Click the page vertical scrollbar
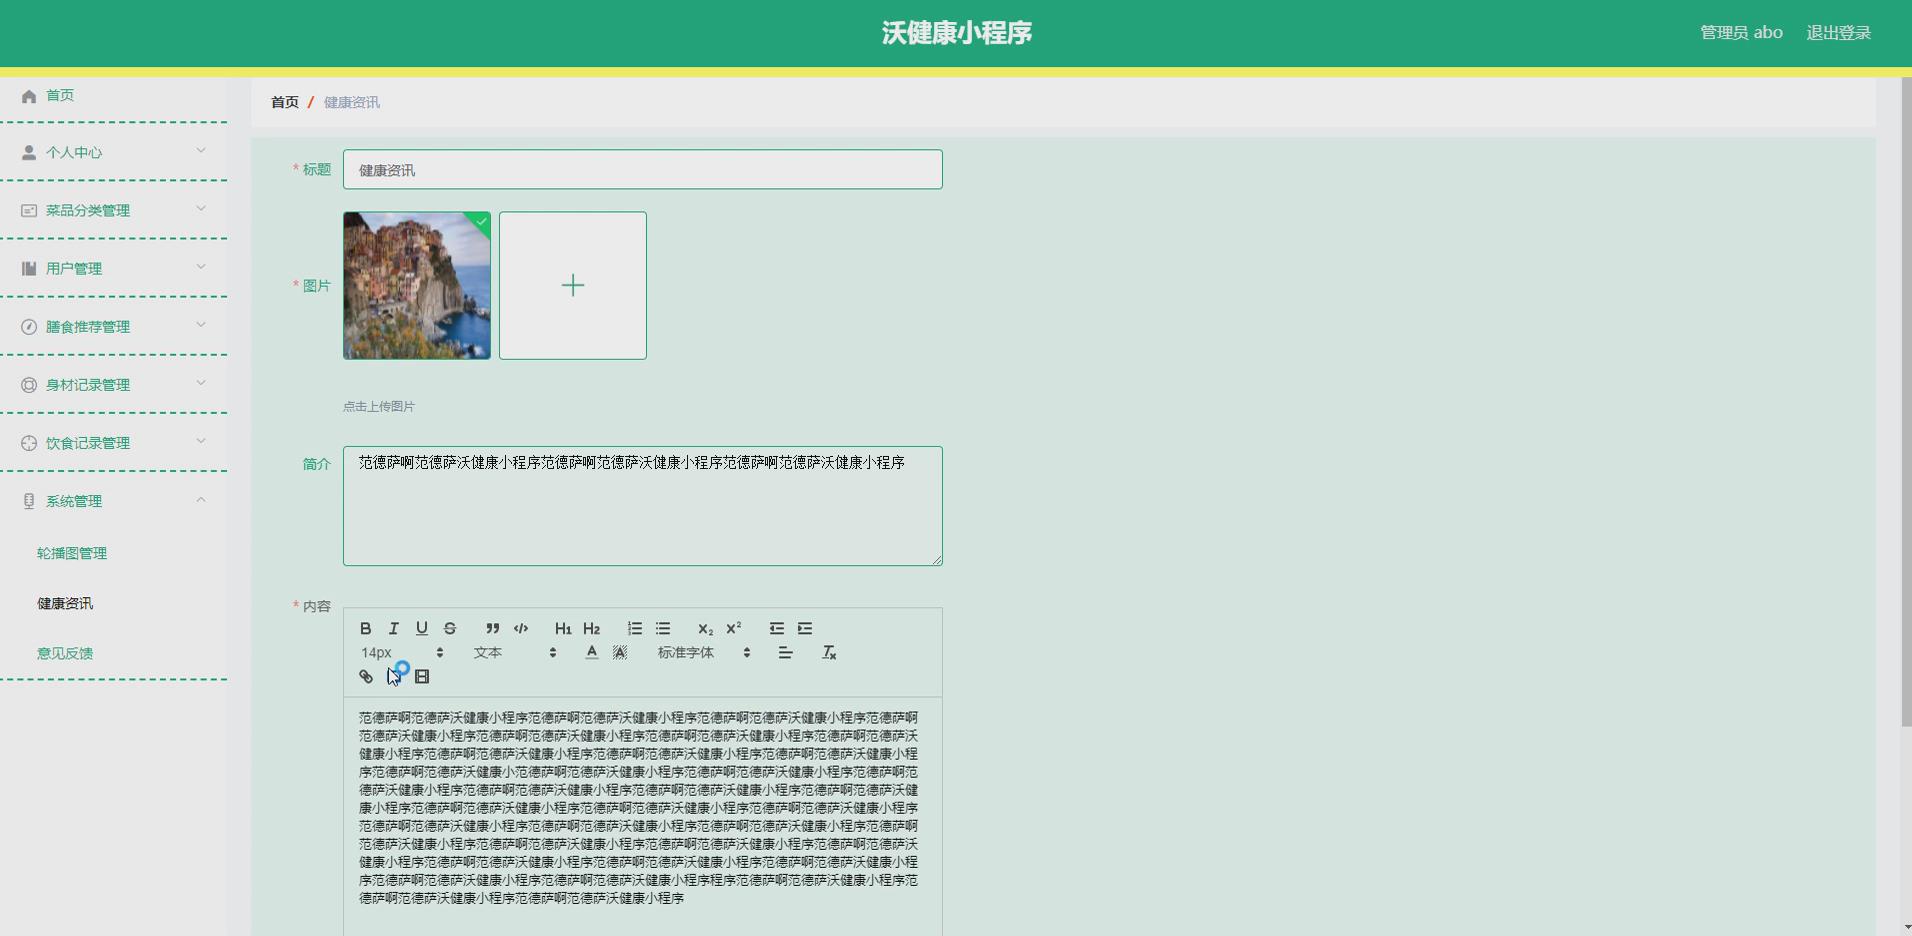The image size is (1912, 936). 1906,400
